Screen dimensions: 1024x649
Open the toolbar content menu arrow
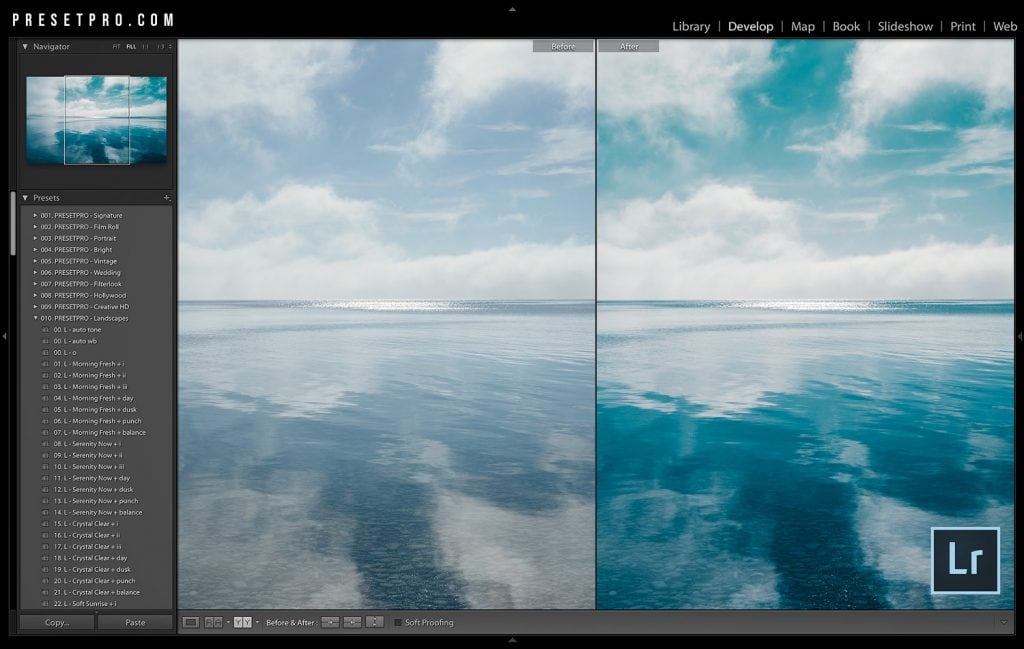1004,622
